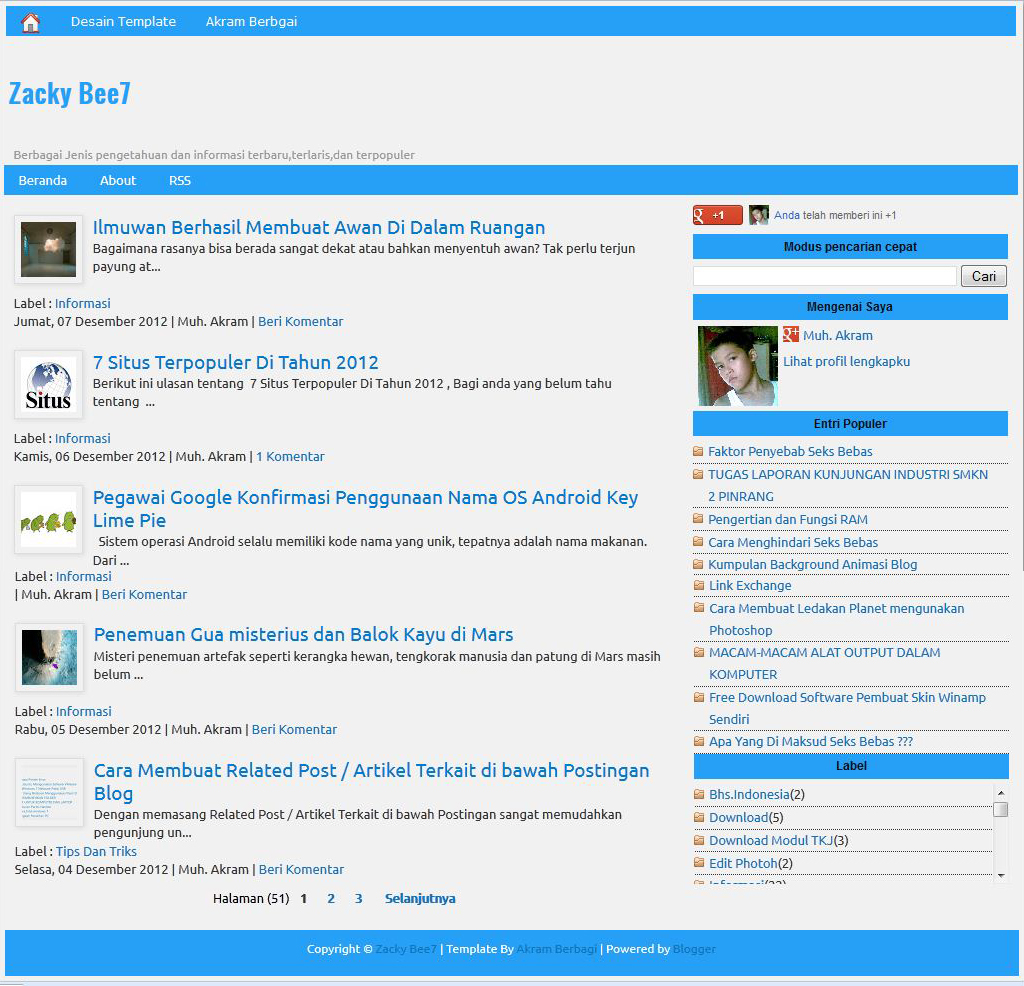Click the Google+ badge beside Muh. Akram

pyautogui.click(x=790, y=335)
